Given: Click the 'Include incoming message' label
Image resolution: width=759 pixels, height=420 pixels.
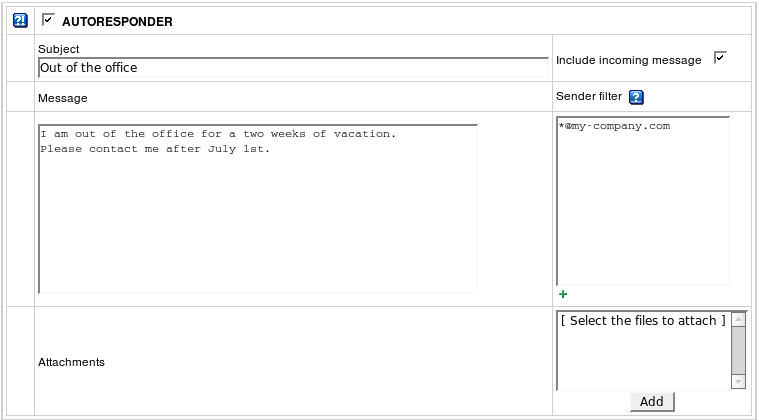Looking at the screenshot, I should click(628, 60).
